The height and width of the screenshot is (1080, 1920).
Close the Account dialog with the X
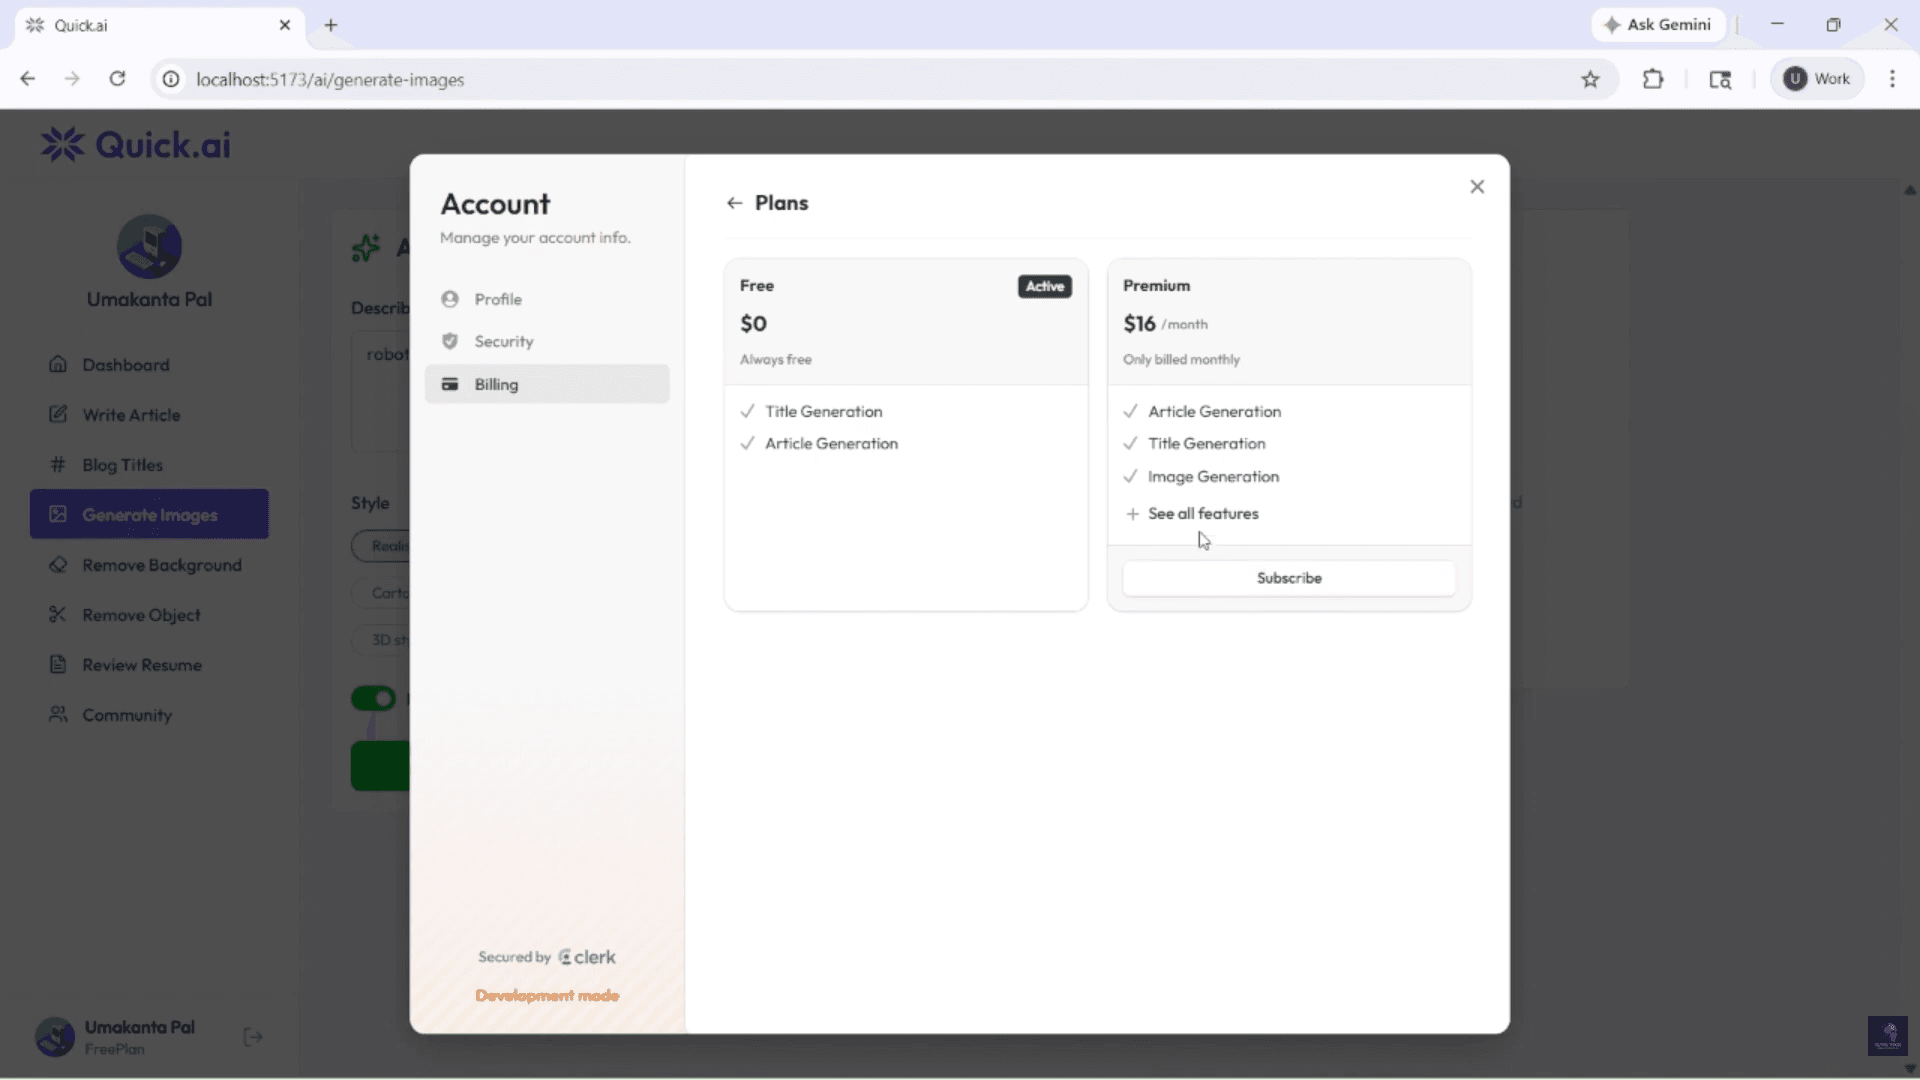[1477, 187]
